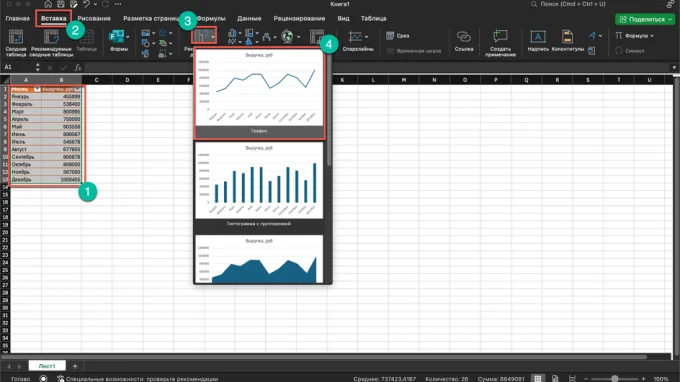The height and width of the screenshot is (382, 680).
Task: Click the WordArt icon
Action: (x=592, y=36)
